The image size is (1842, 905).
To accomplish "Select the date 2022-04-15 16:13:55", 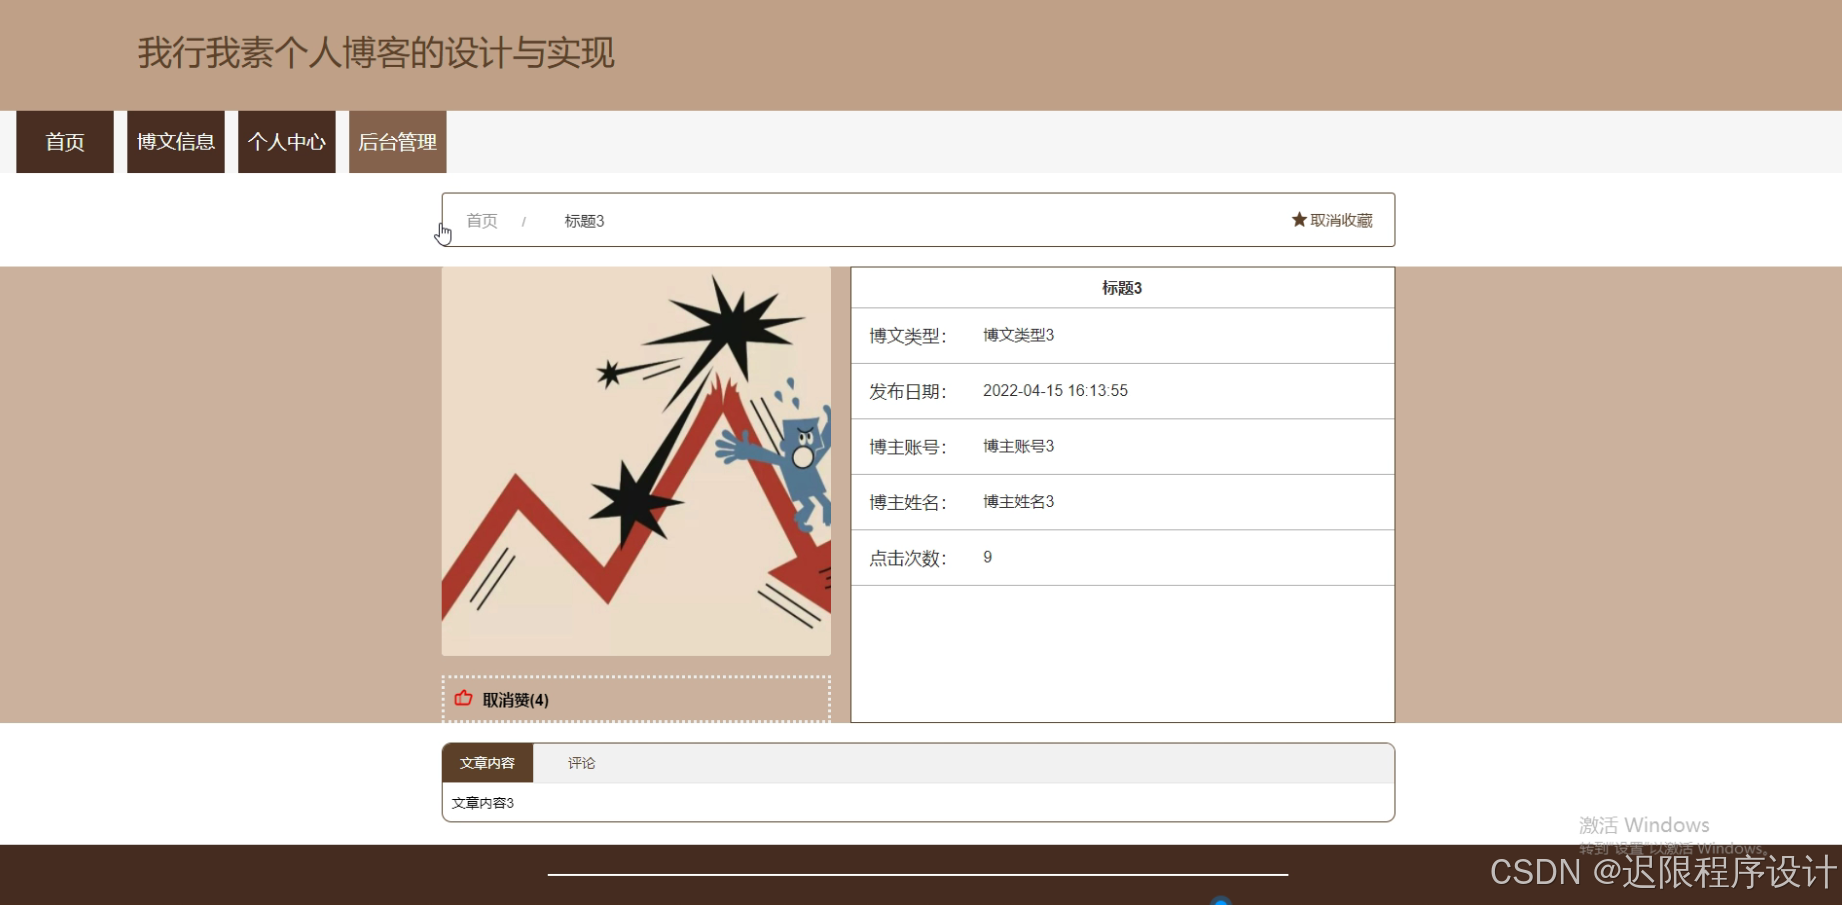I will click(x=1055, y=391).
